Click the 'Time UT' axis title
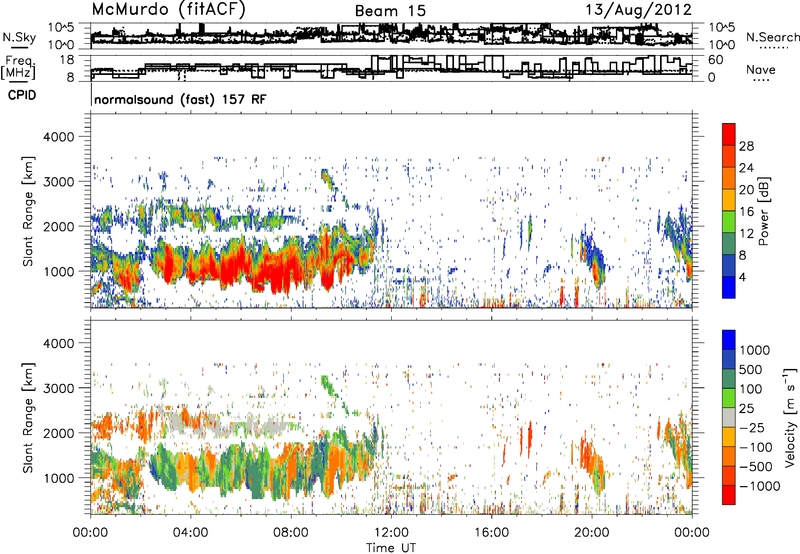Viewport: 800px width, 554px height. tap(391, 548)
